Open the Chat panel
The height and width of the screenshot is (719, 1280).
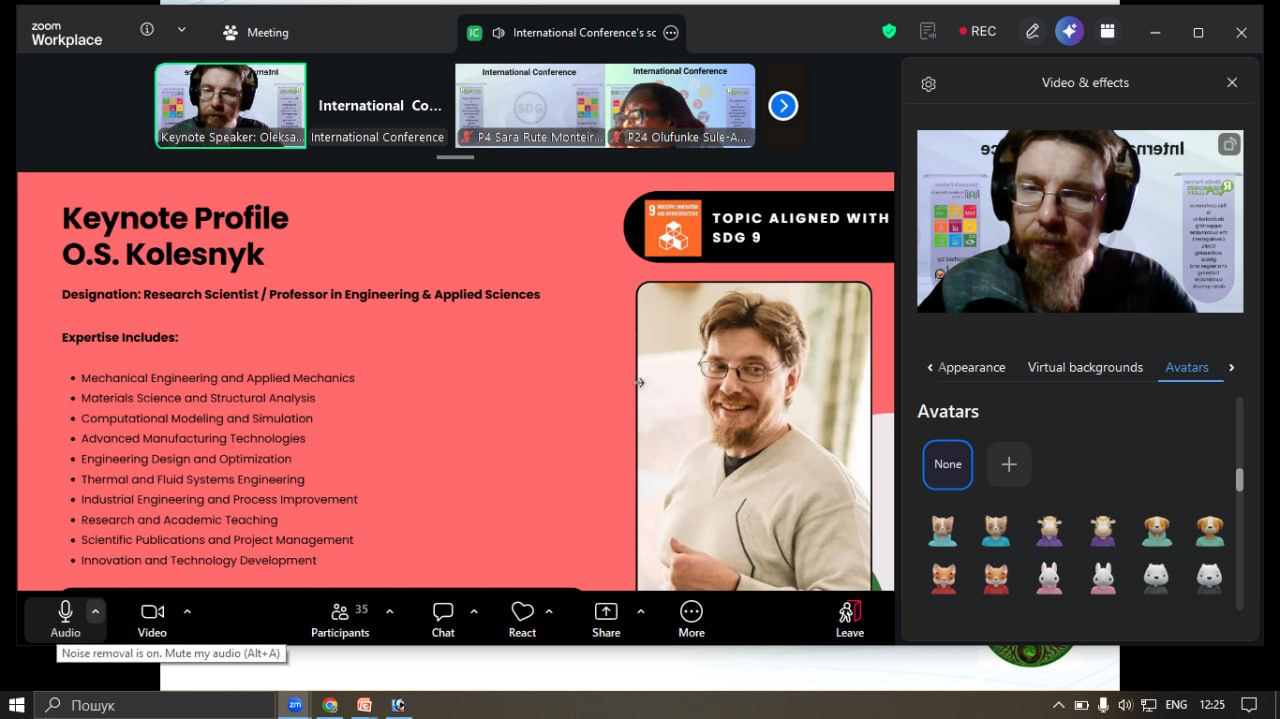point(443,618)
